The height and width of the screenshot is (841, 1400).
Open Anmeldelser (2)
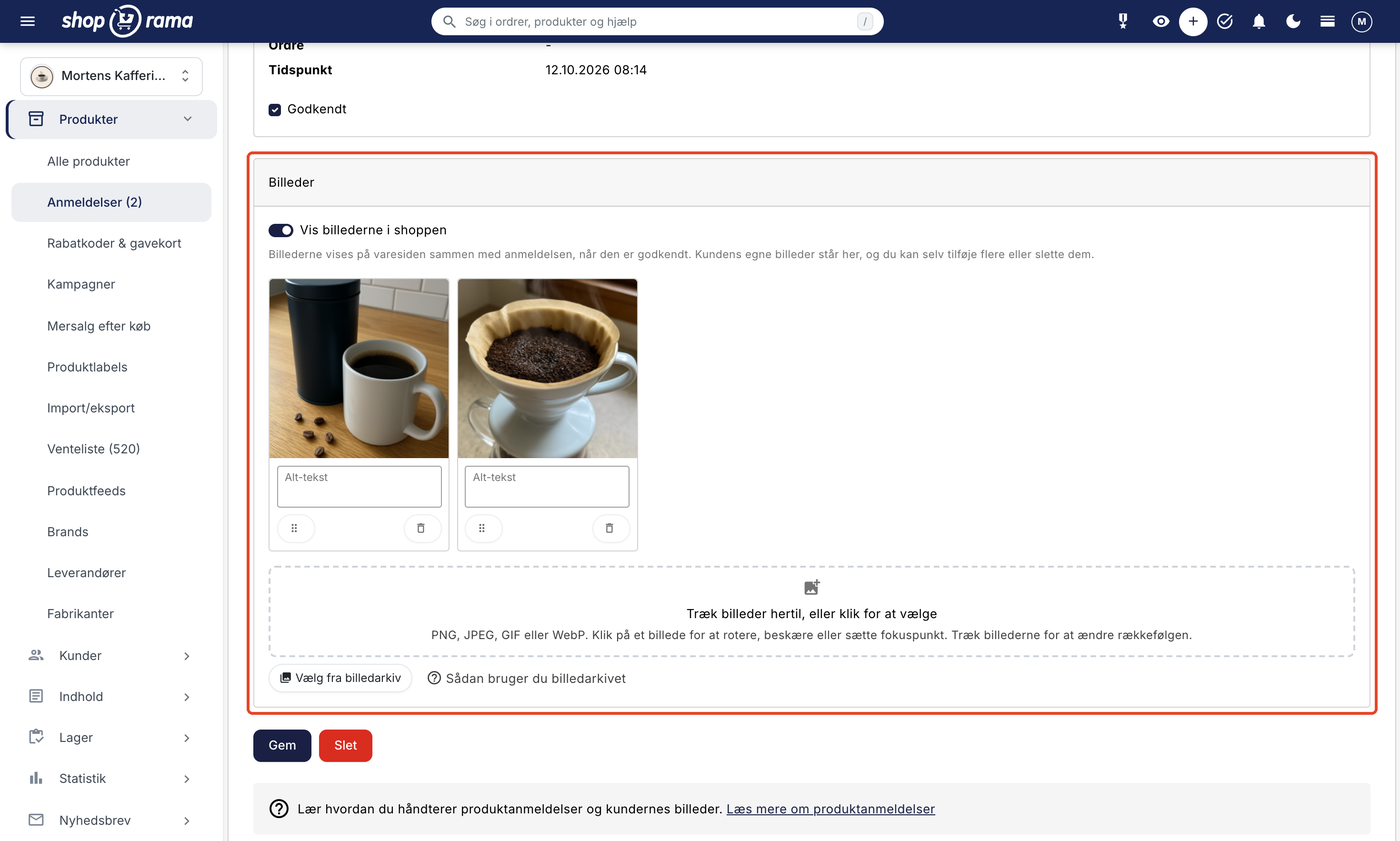tap(111, 202)
